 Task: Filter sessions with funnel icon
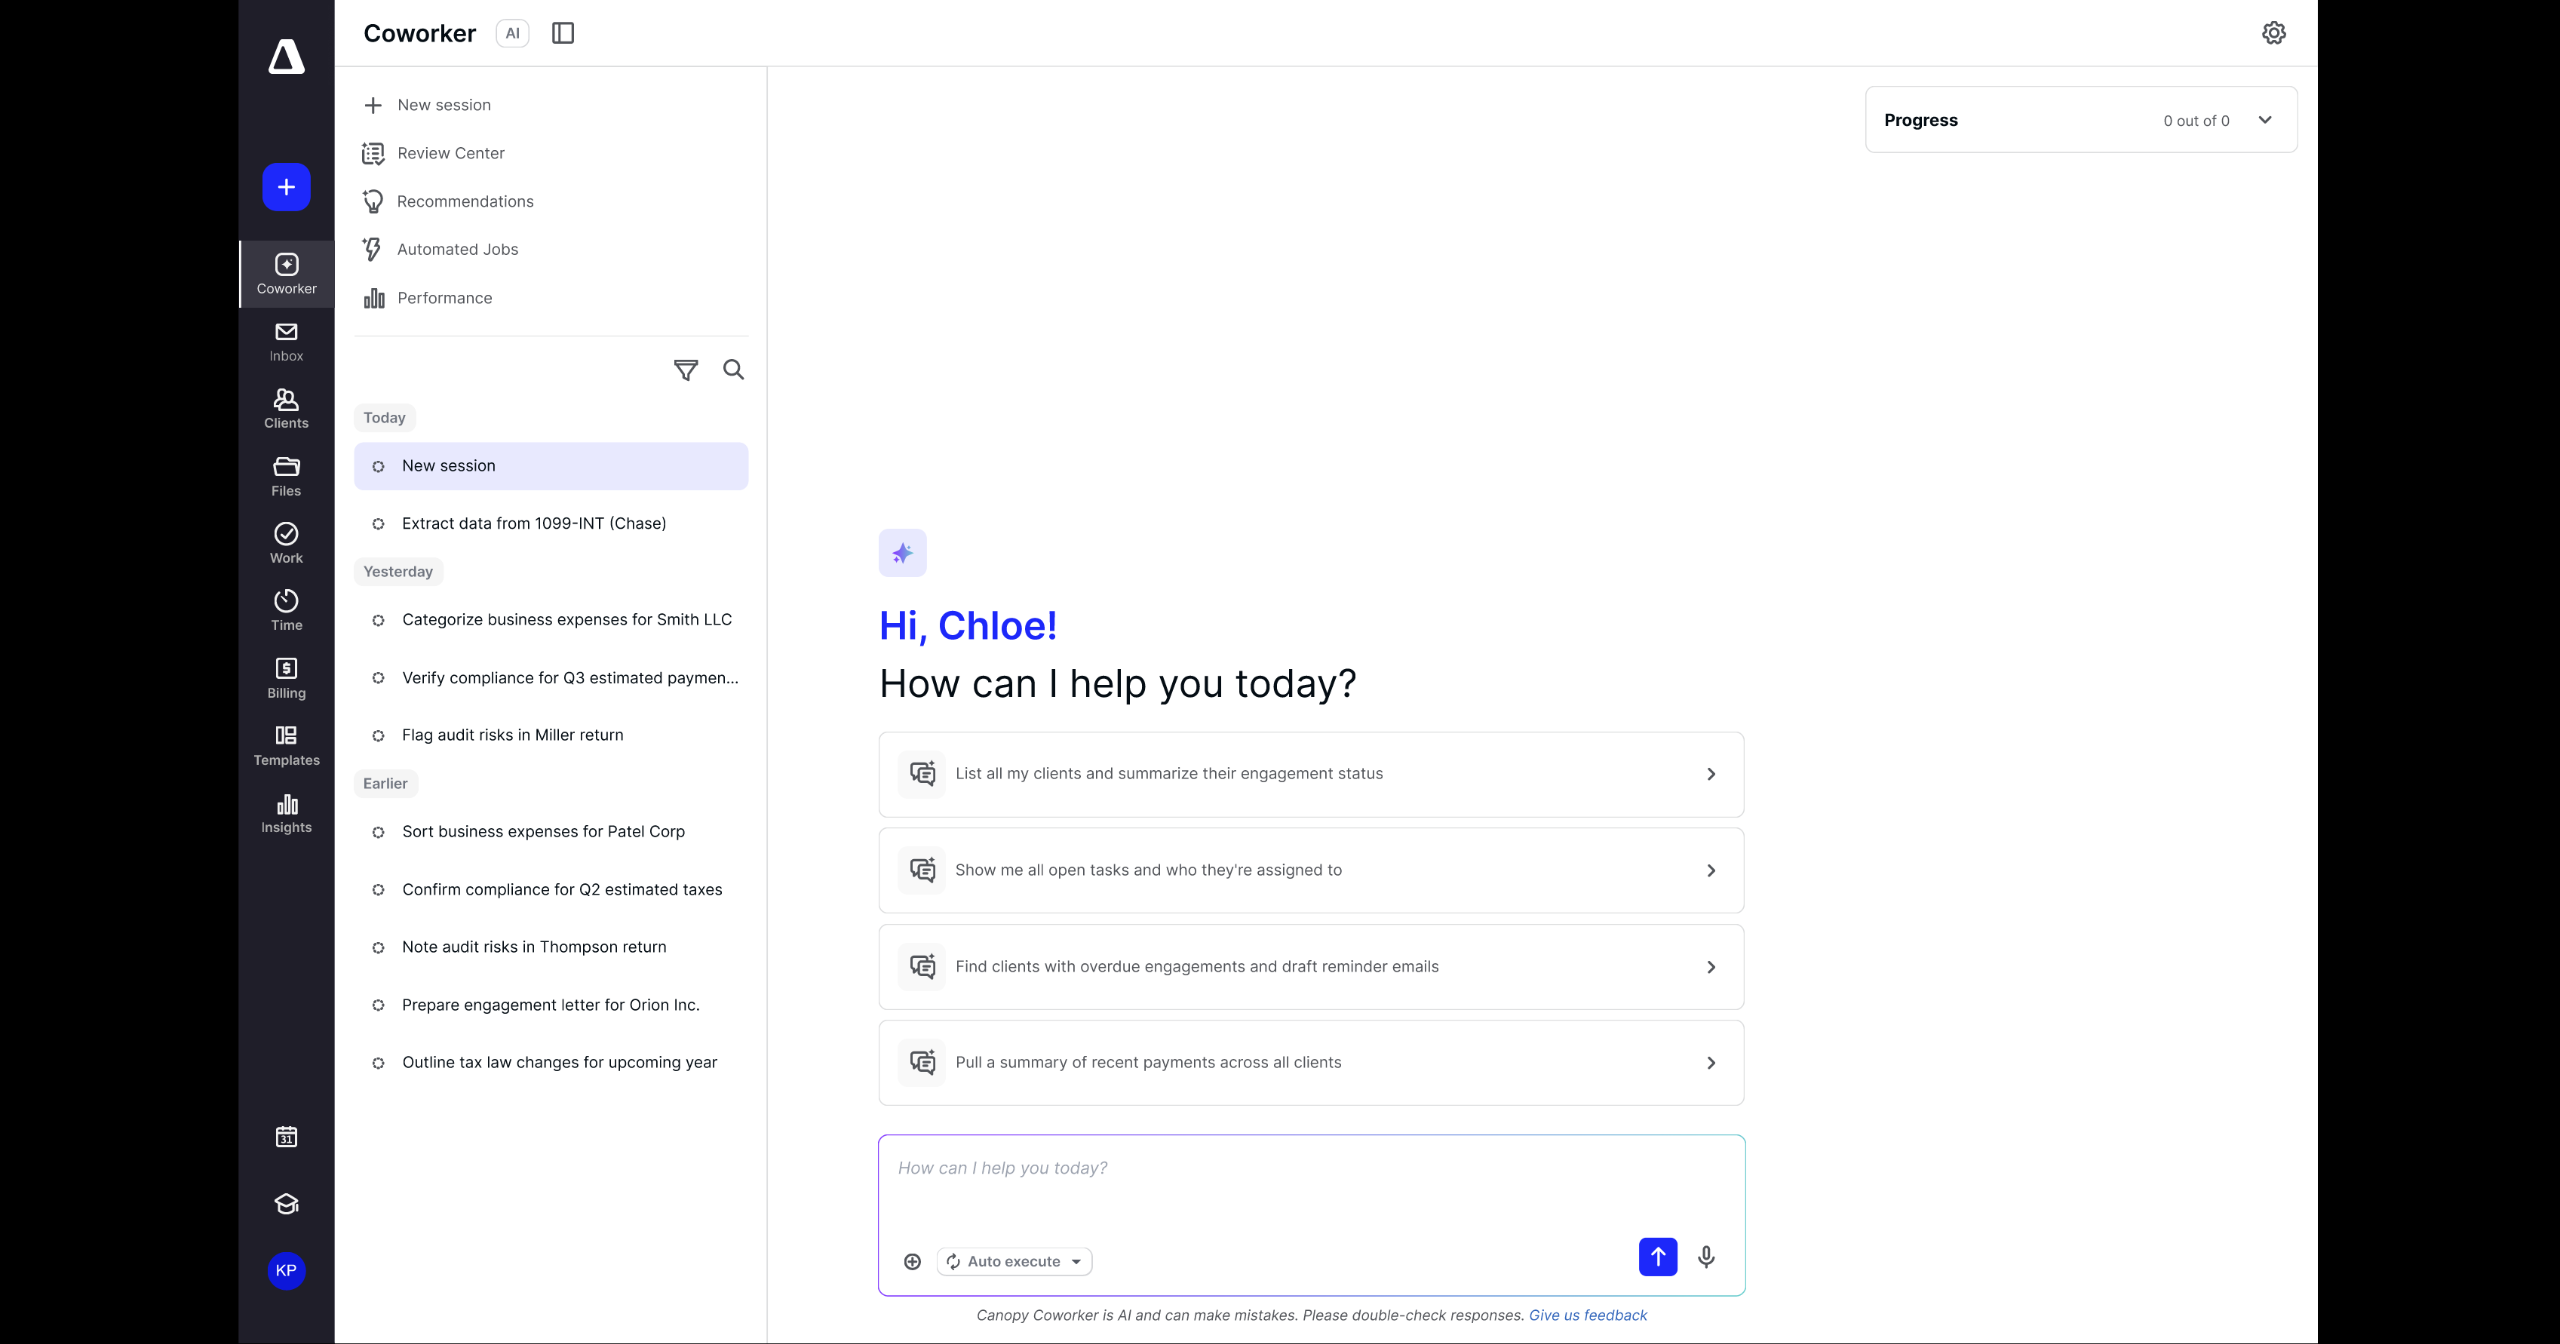(686, 370)
